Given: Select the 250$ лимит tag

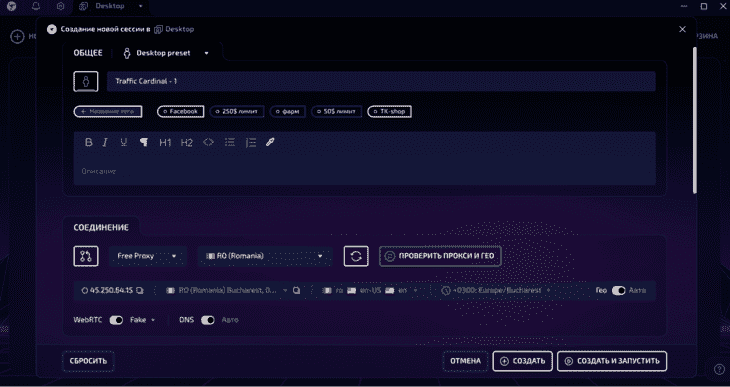Looking at the screenshot, I should click(237, 112).
